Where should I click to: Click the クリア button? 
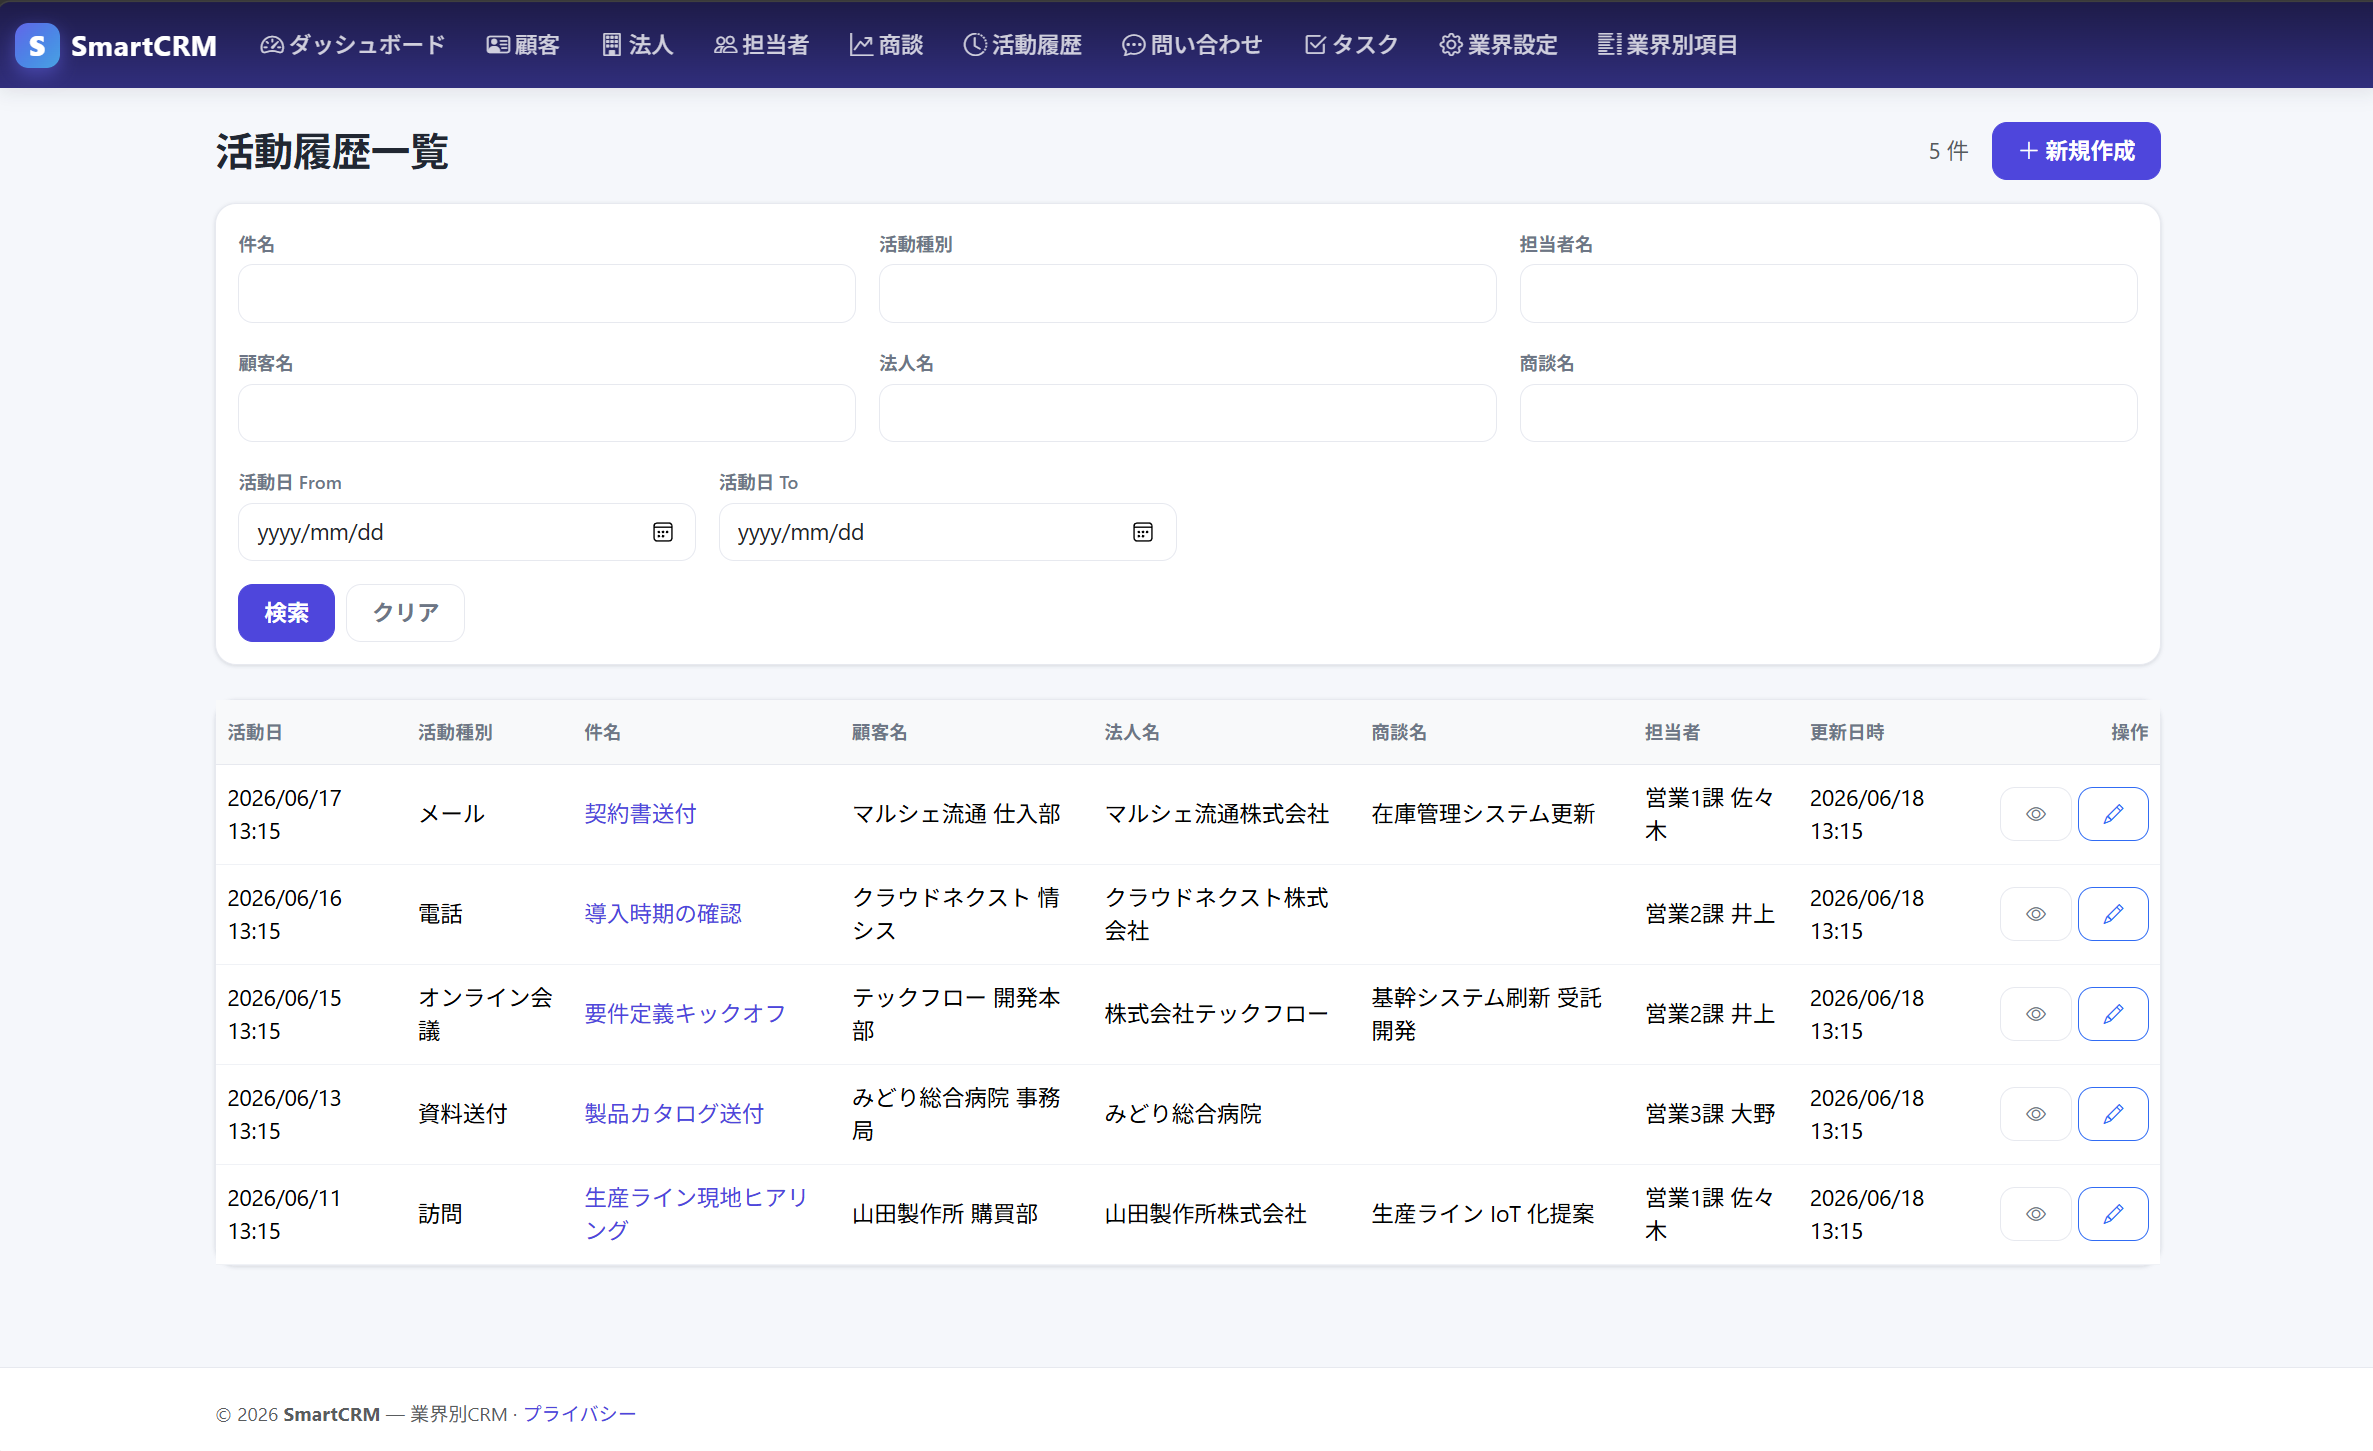(x=405, y=613)
